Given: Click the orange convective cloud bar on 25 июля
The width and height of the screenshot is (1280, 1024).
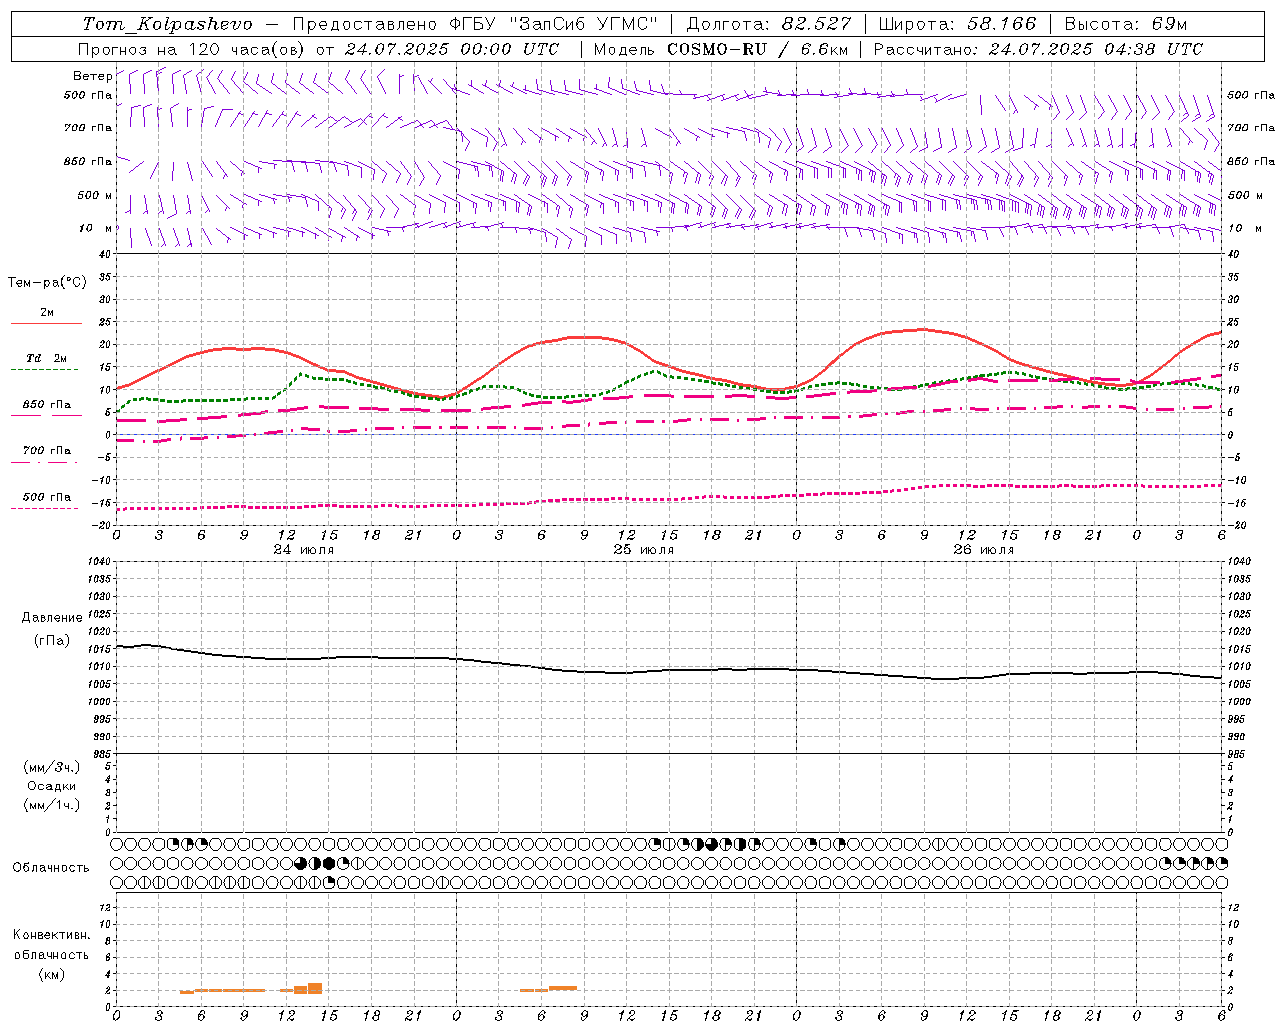Looking at the screenshot, I should pos(563,988).
